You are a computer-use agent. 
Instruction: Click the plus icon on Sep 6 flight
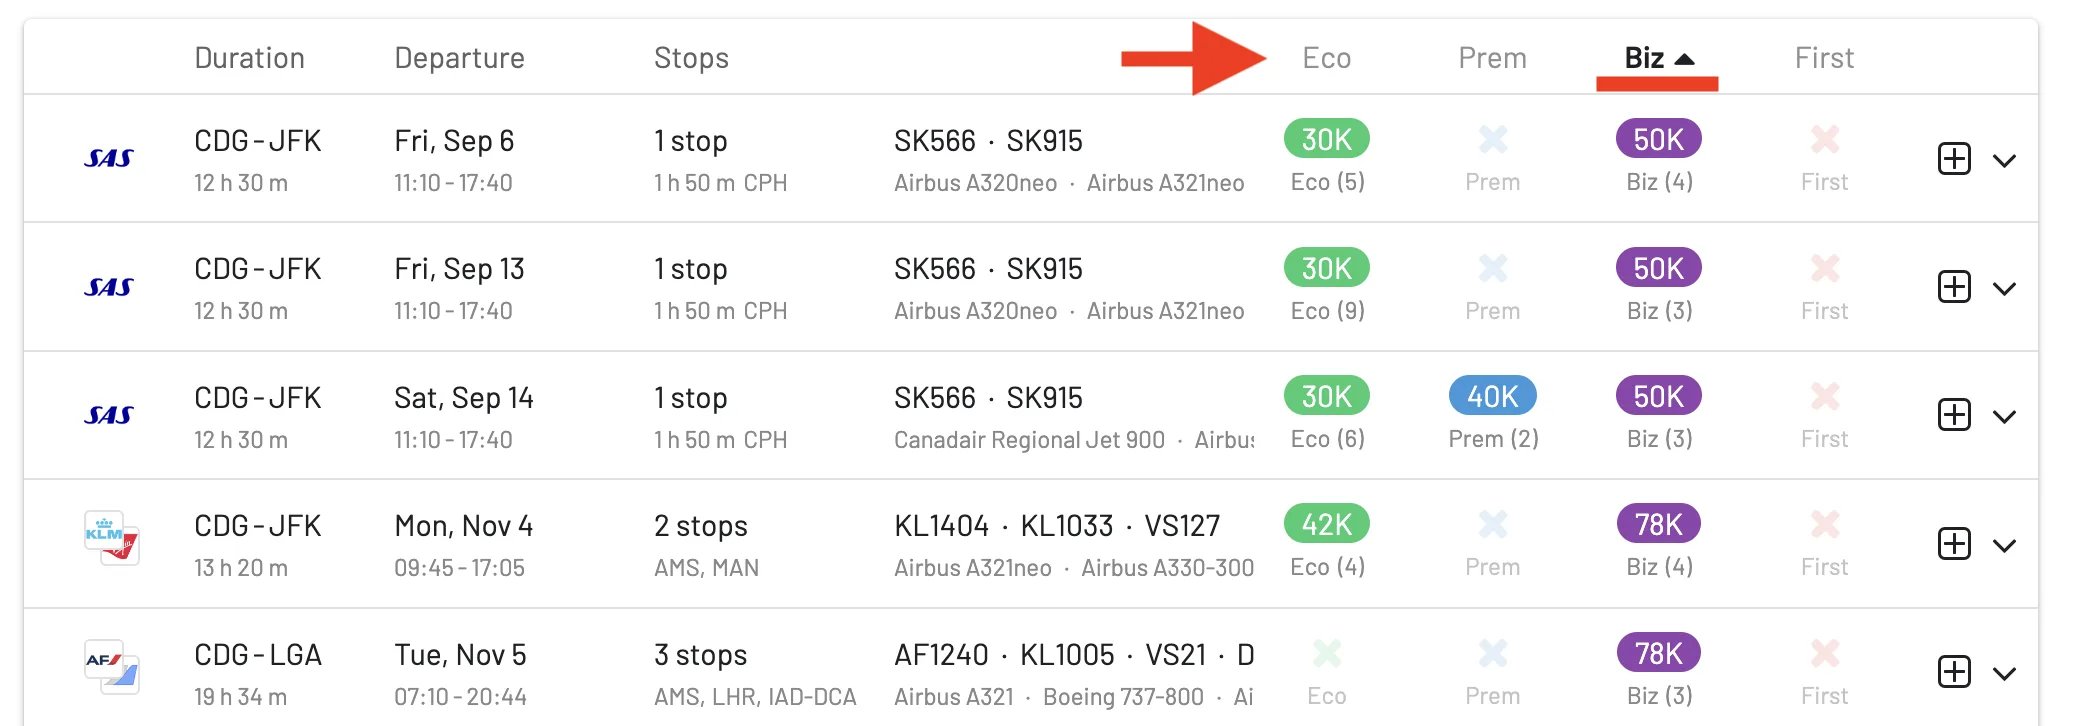point(1954,159)
